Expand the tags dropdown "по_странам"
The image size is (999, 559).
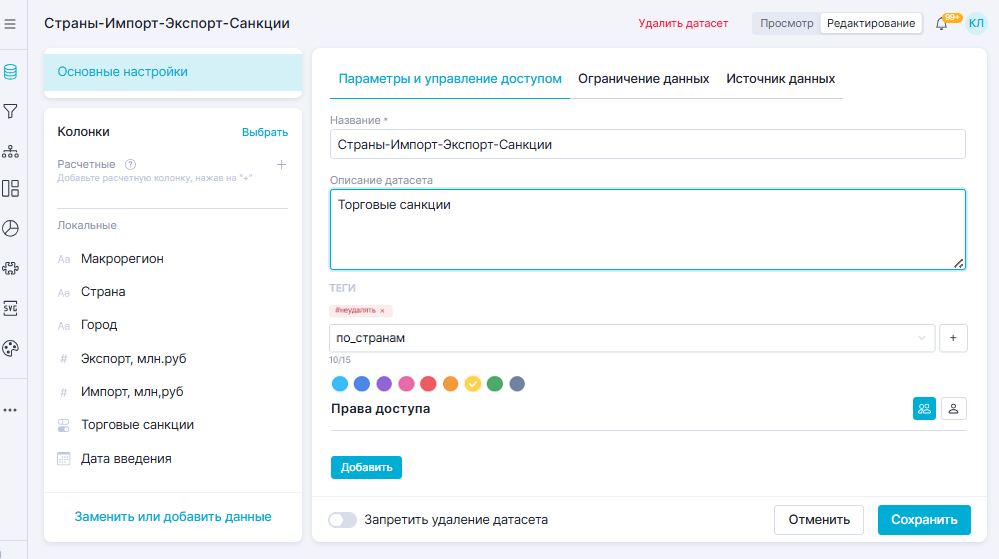(921, 338)
